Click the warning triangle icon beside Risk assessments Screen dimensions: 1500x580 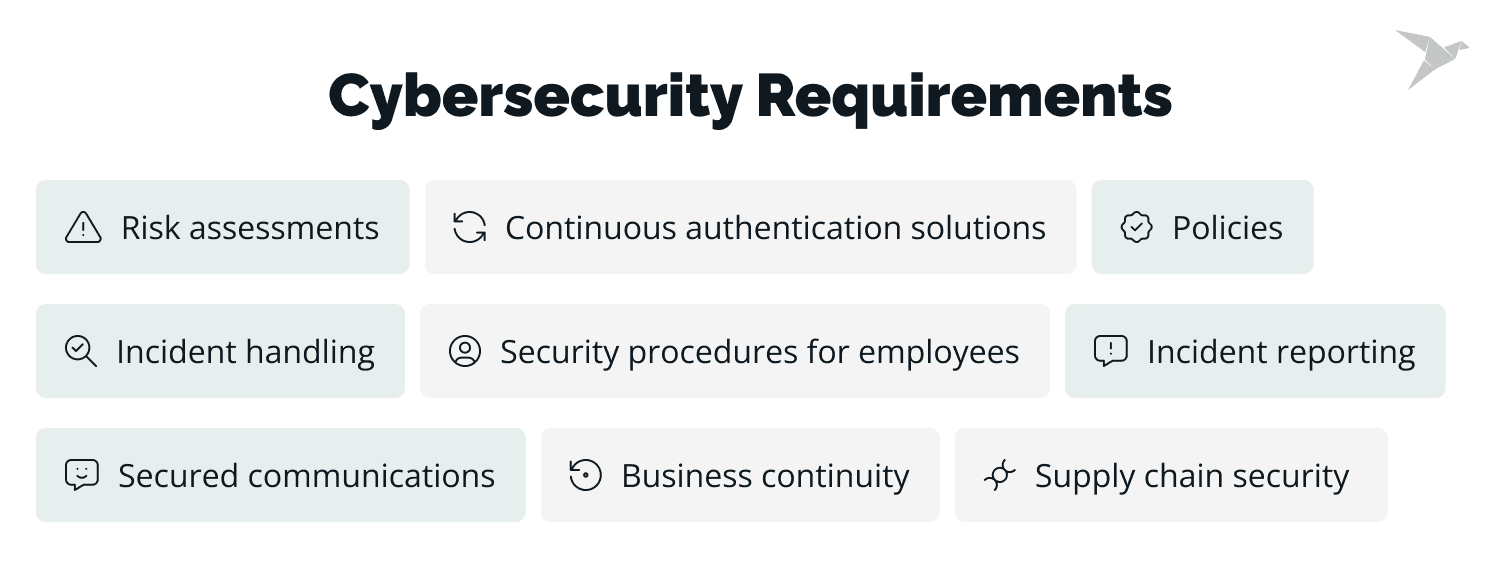point(83,228)
